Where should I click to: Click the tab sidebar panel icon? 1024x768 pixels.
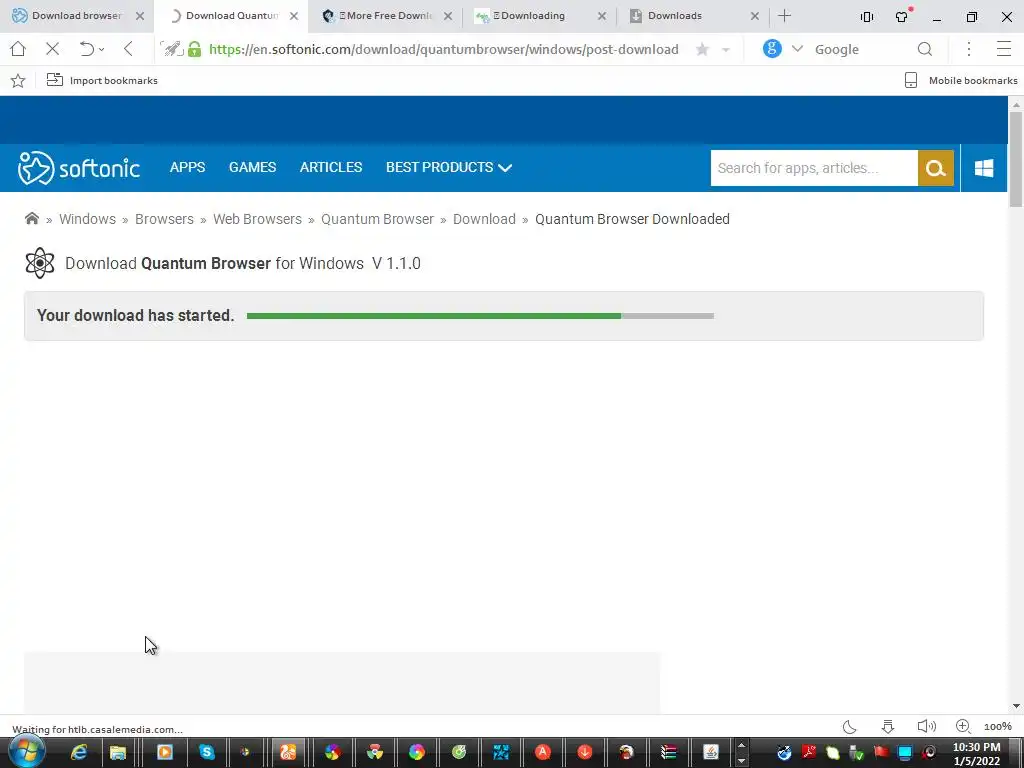coord(867,17)
